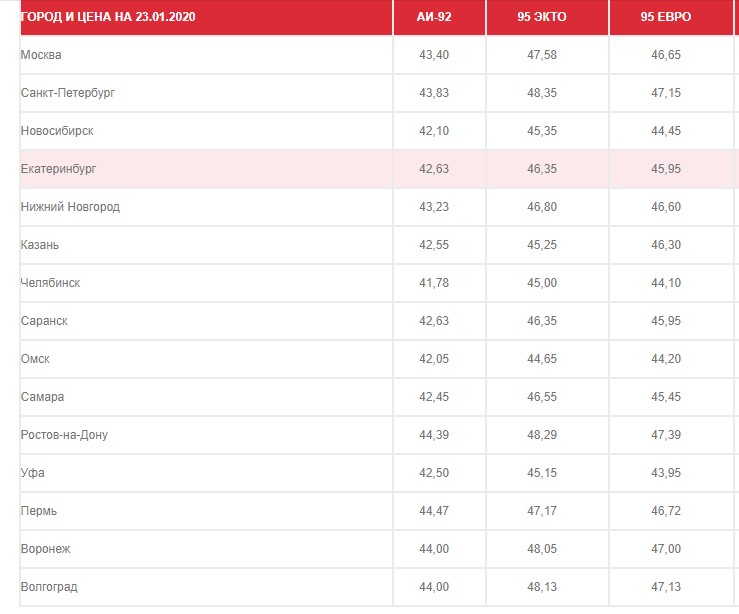Click Самара АИ-92 price 42,45
739x614 pixels.
(x=434, y=397)
